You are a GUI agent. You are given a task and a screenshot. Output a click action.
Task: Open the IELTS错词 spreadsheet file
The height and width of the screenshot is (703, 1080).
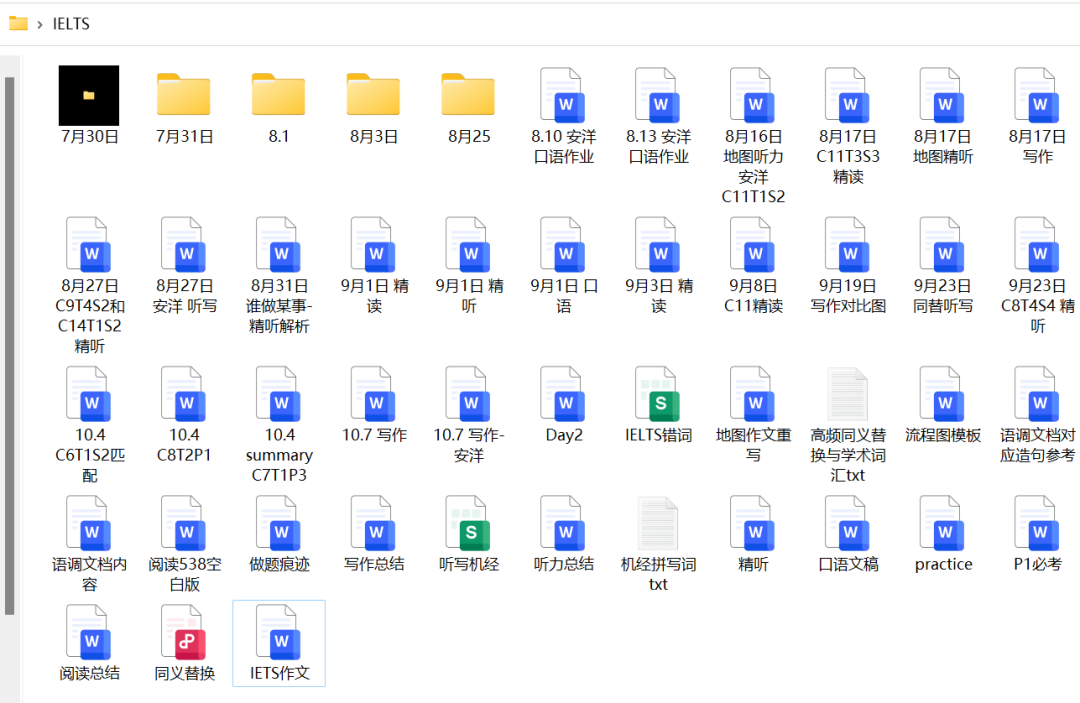click(658, 394)
